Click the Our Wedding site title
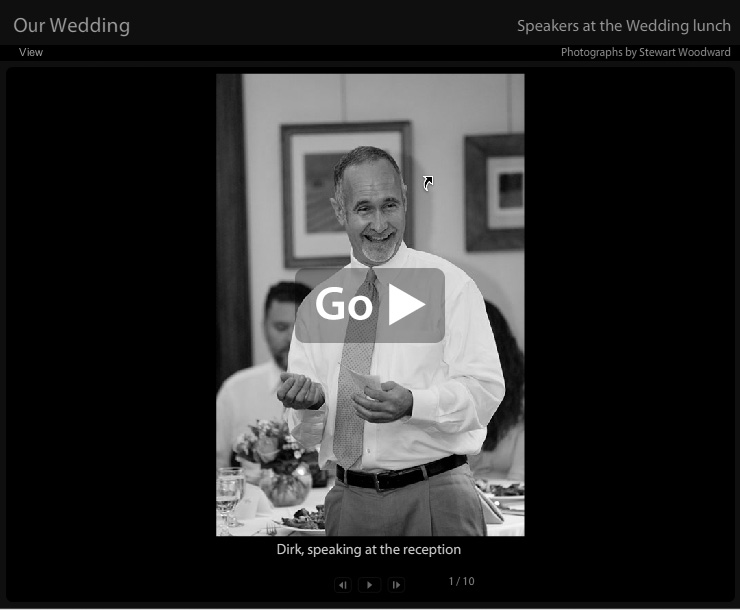The height and width of the screenshot is (610, 740). pyautogui.click(x=71, y=25)
